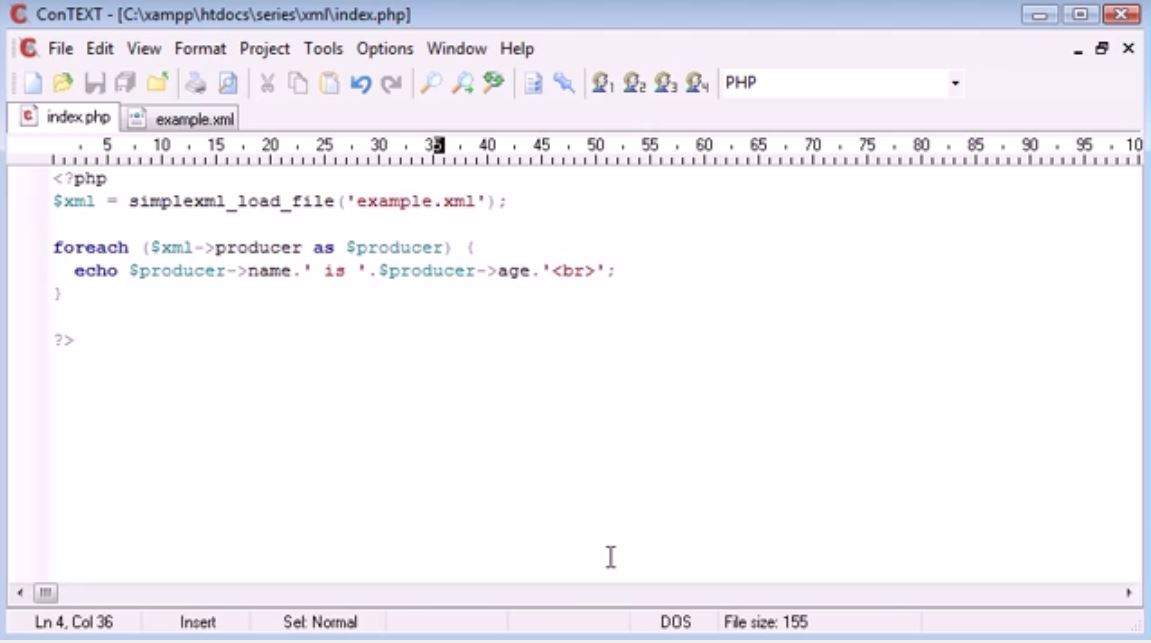Open the View menu
Image resolution: width=1151 pixels, height=643 pixels.
[144, 48]
